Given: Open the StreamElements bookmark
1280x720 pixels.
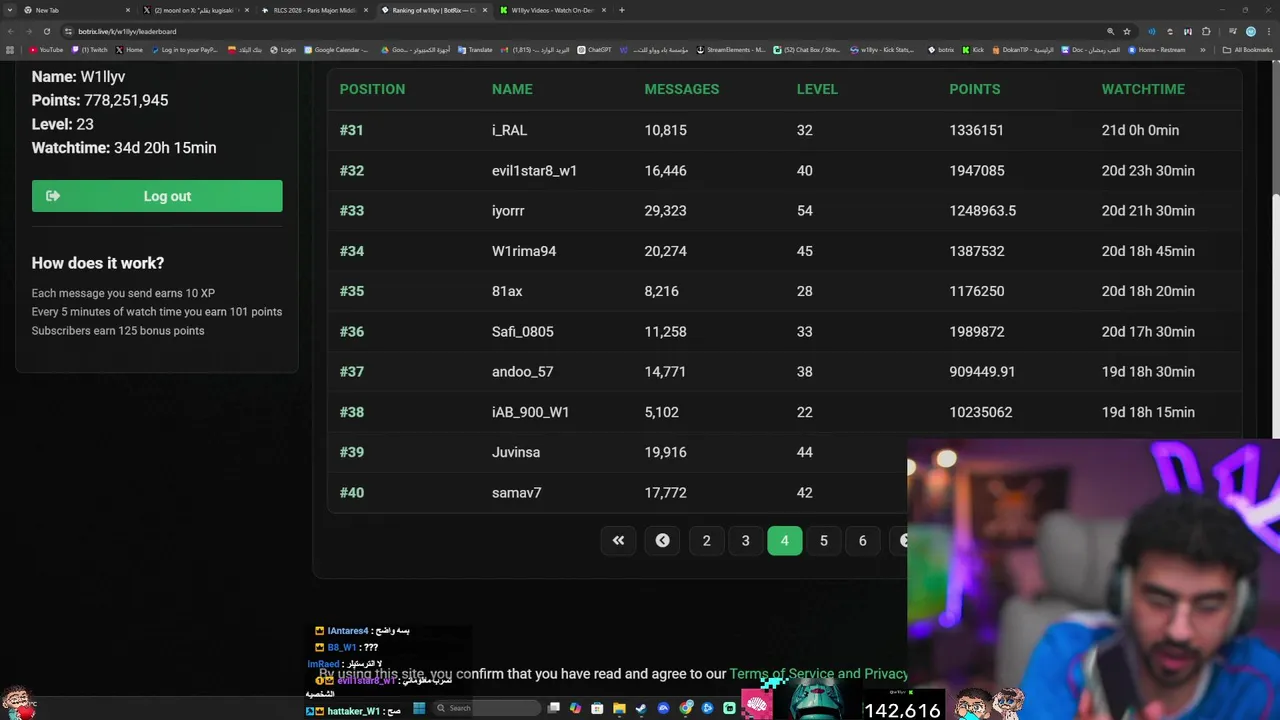Looking at the screenshot, I should [731, 49].
